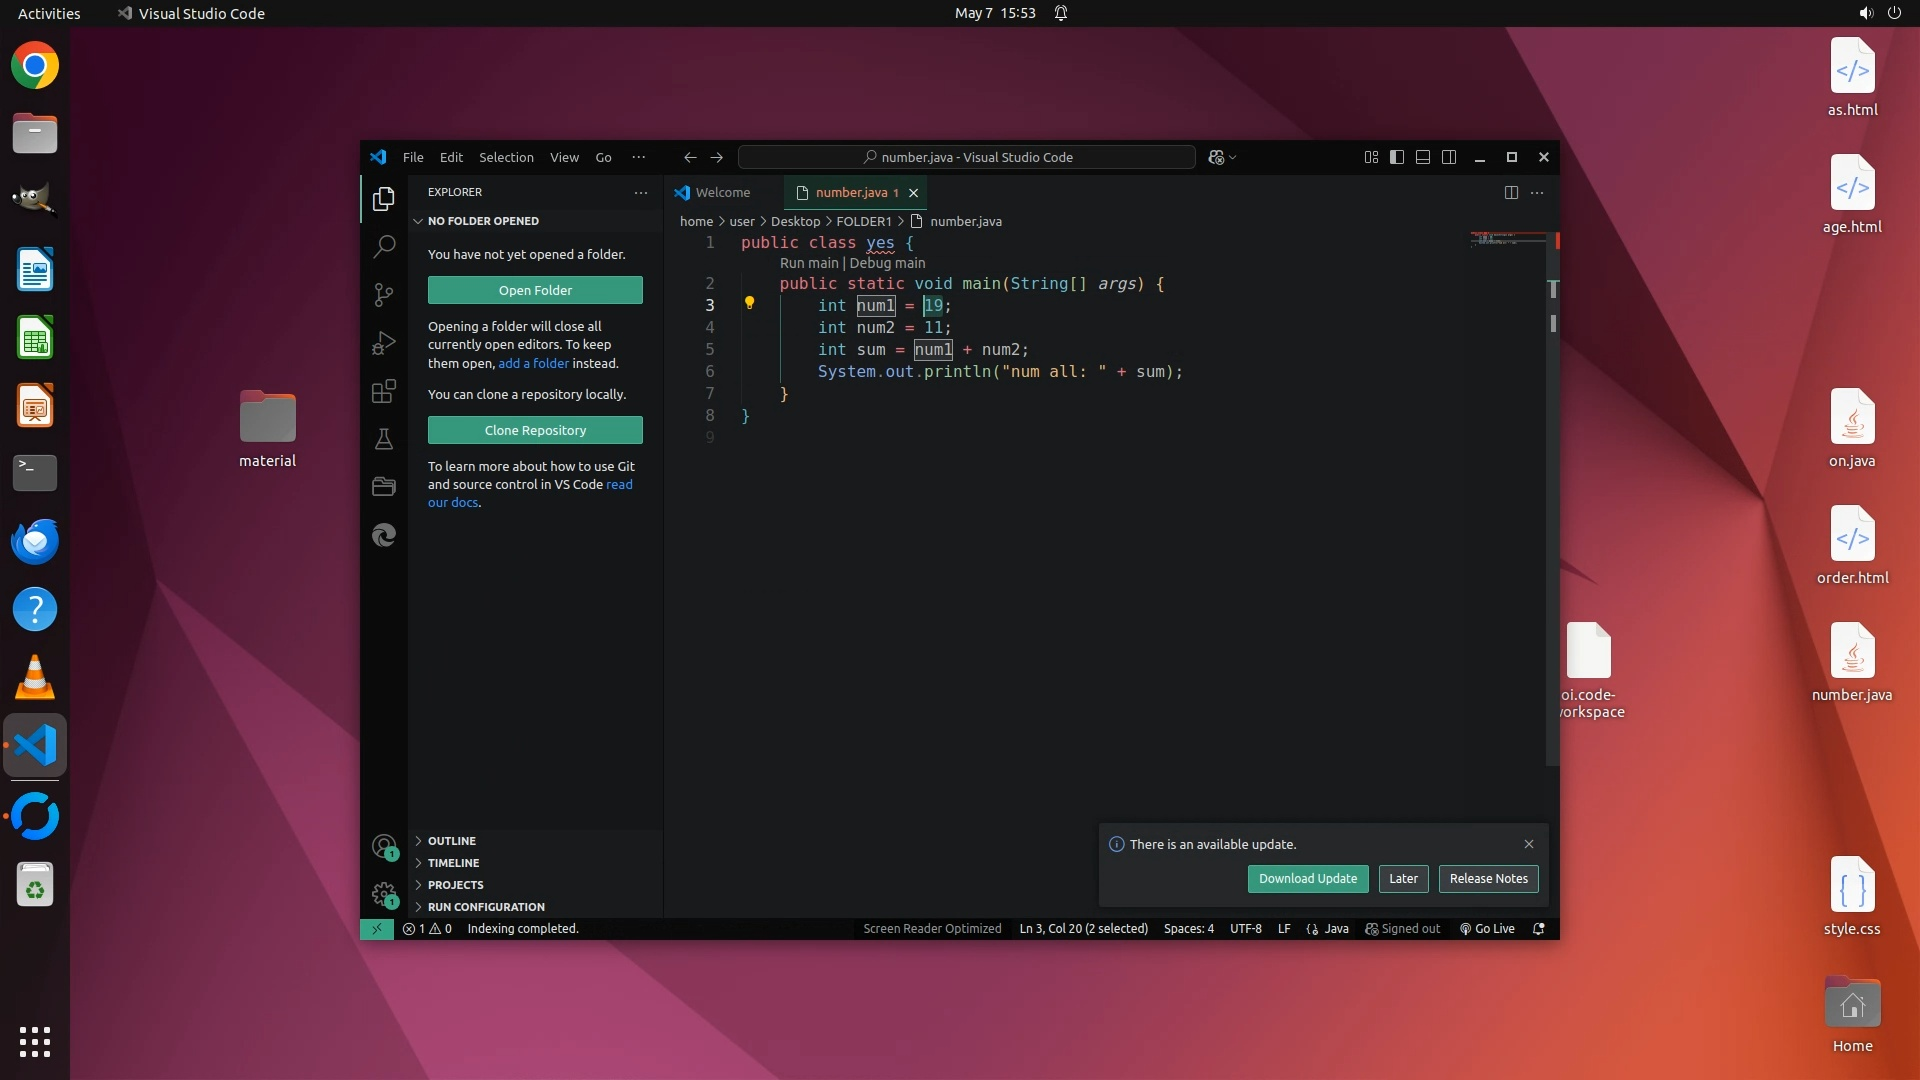This screenshot has width=1920, height=1080.
Task: Open the Source Control view
Action: pyautogui.click(x=384, y=294)
